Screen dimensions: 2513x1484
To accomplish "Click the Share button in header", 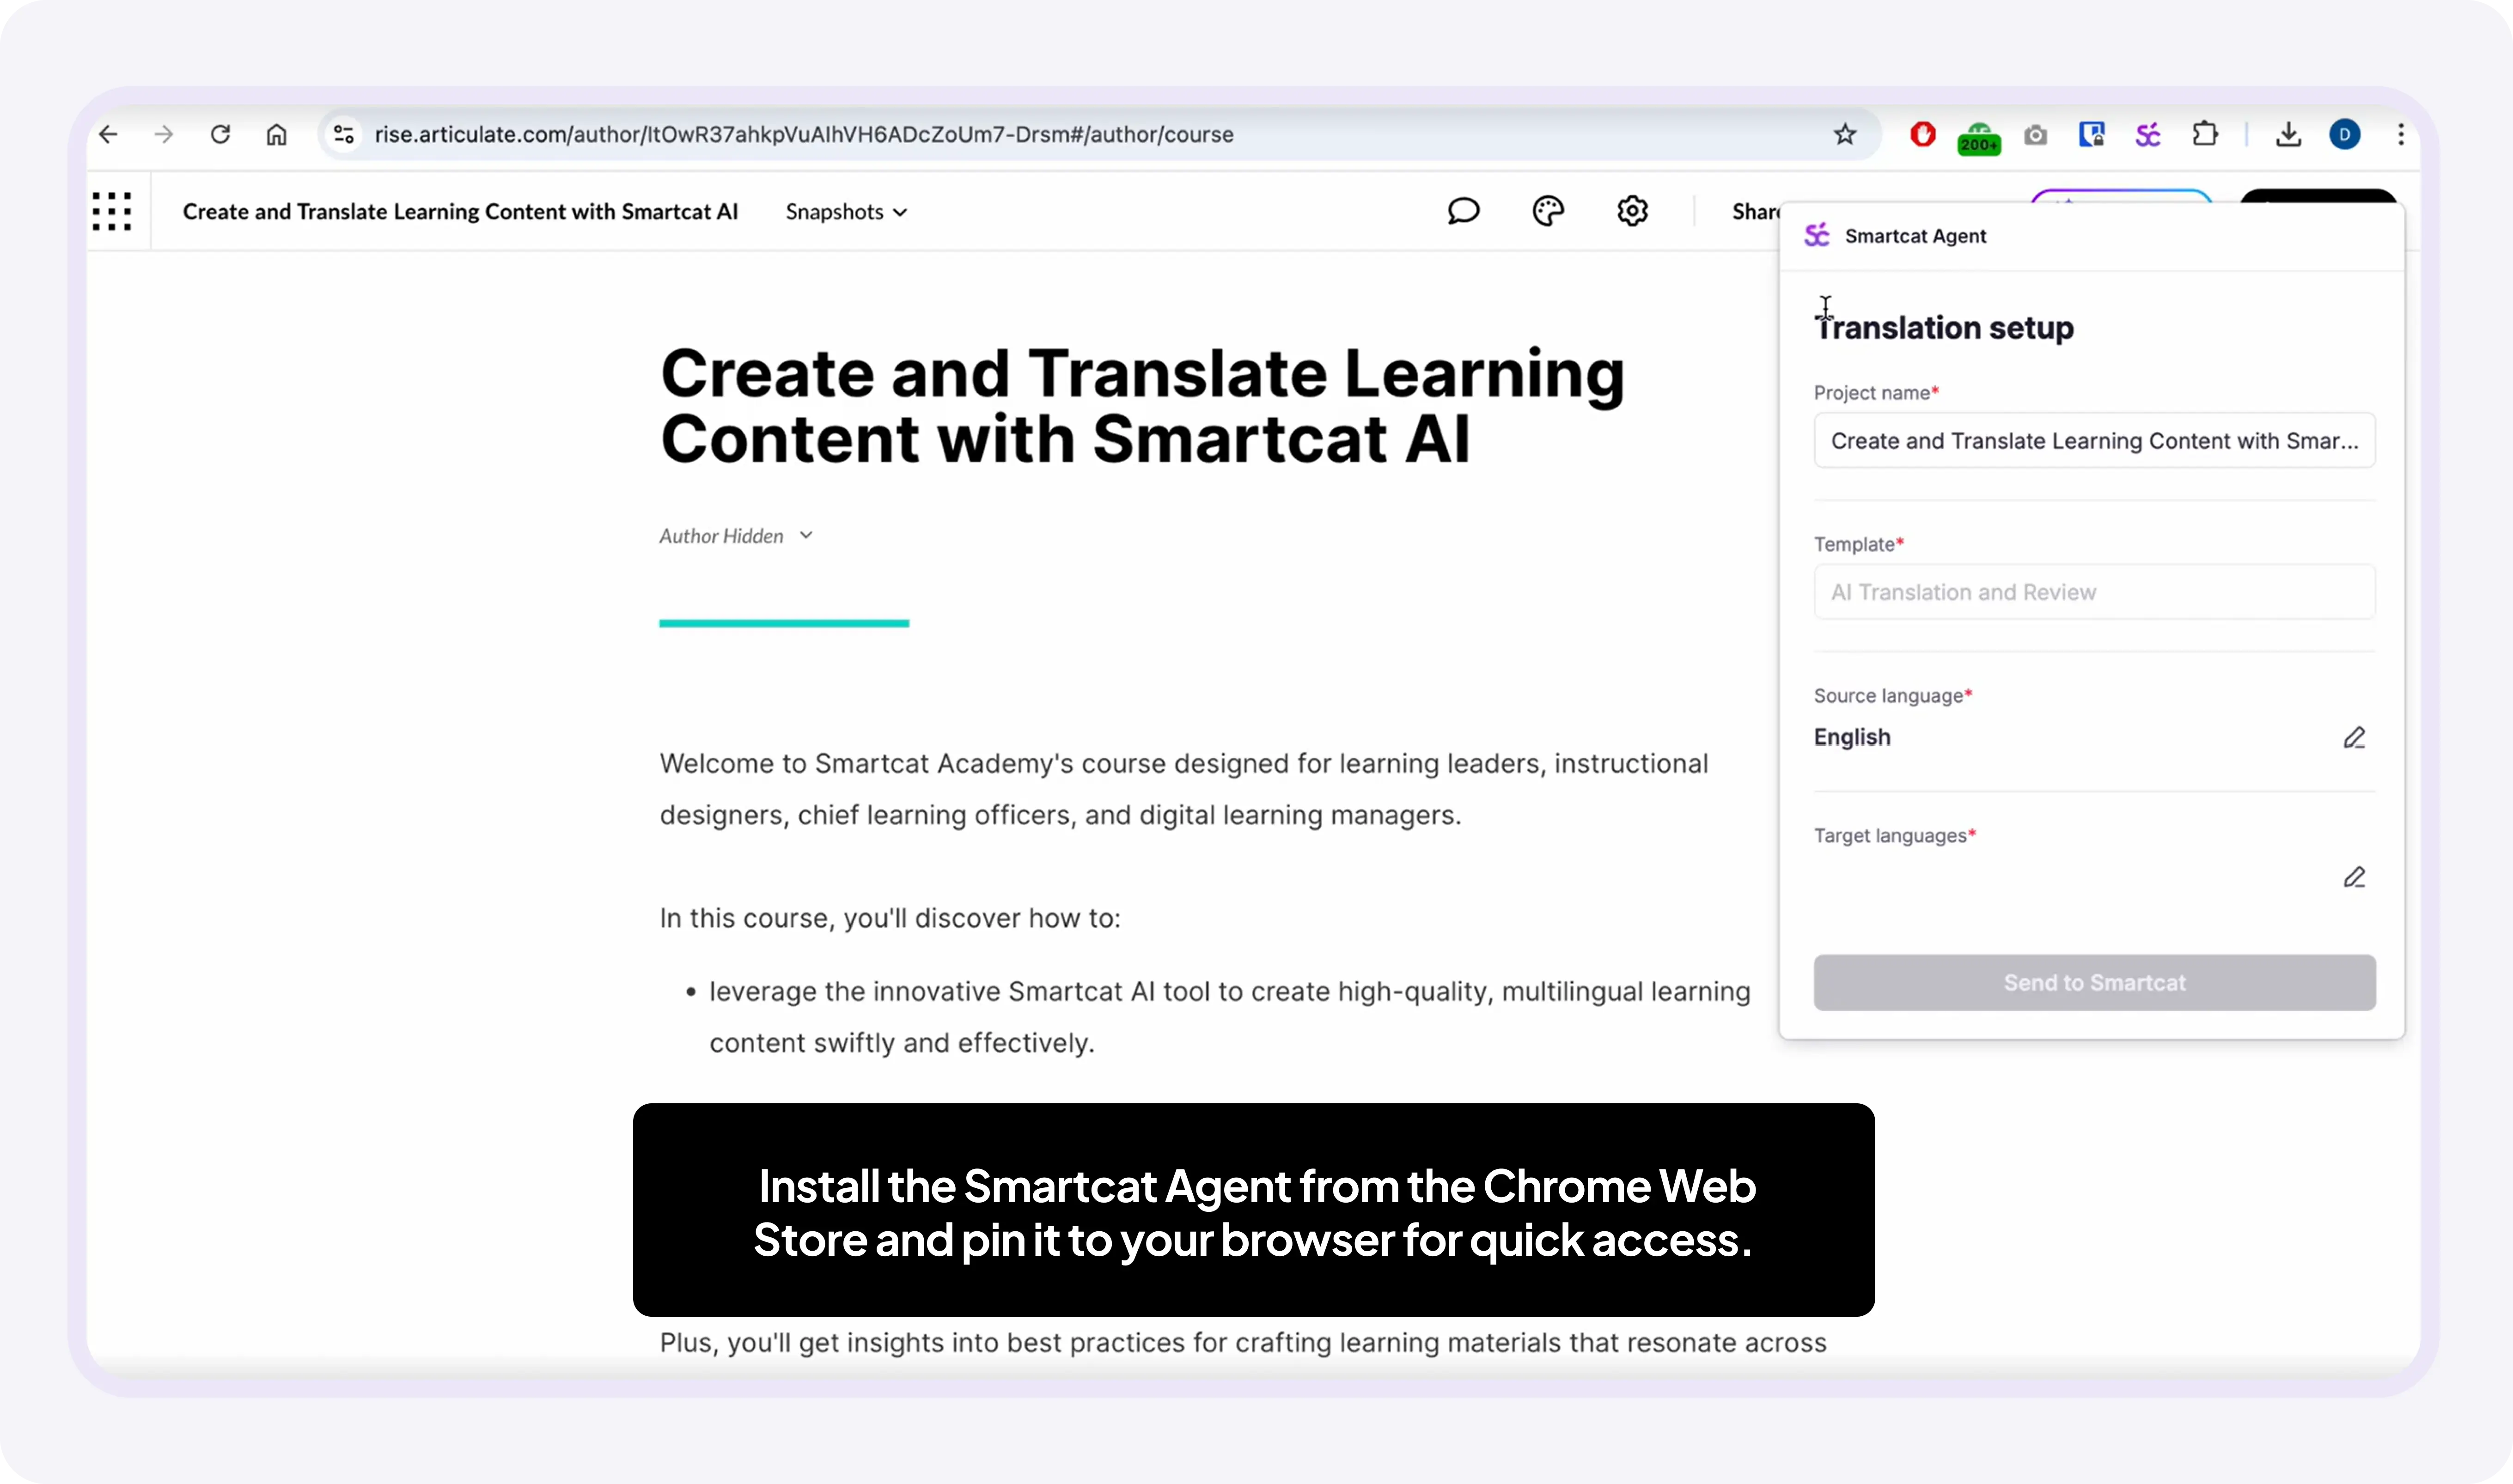I will click(x=1755, y=212).
